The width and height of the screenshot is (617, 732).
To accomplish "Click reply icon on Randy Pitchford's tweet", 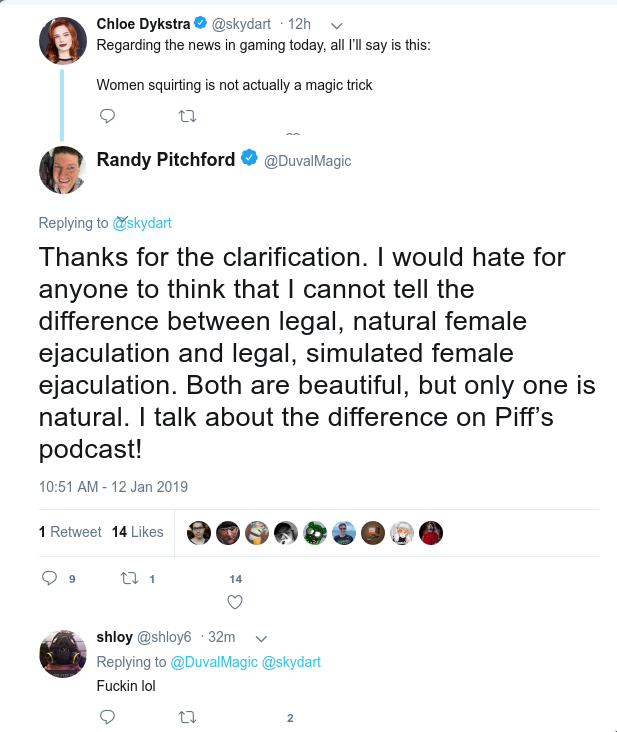I will click(49, 578).
